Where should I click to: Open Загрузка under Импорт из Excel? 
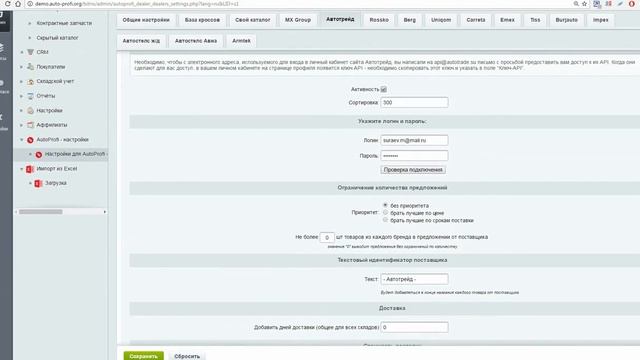coord(56,183)
